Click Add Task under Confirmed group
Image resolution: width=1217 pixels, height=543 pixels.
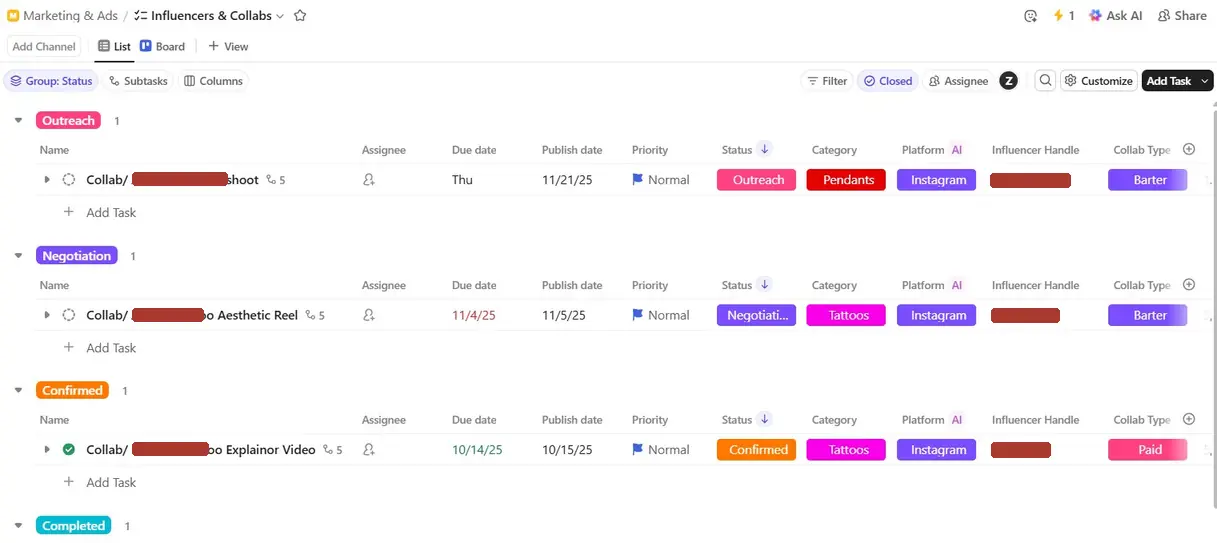(x=100, y=482)
